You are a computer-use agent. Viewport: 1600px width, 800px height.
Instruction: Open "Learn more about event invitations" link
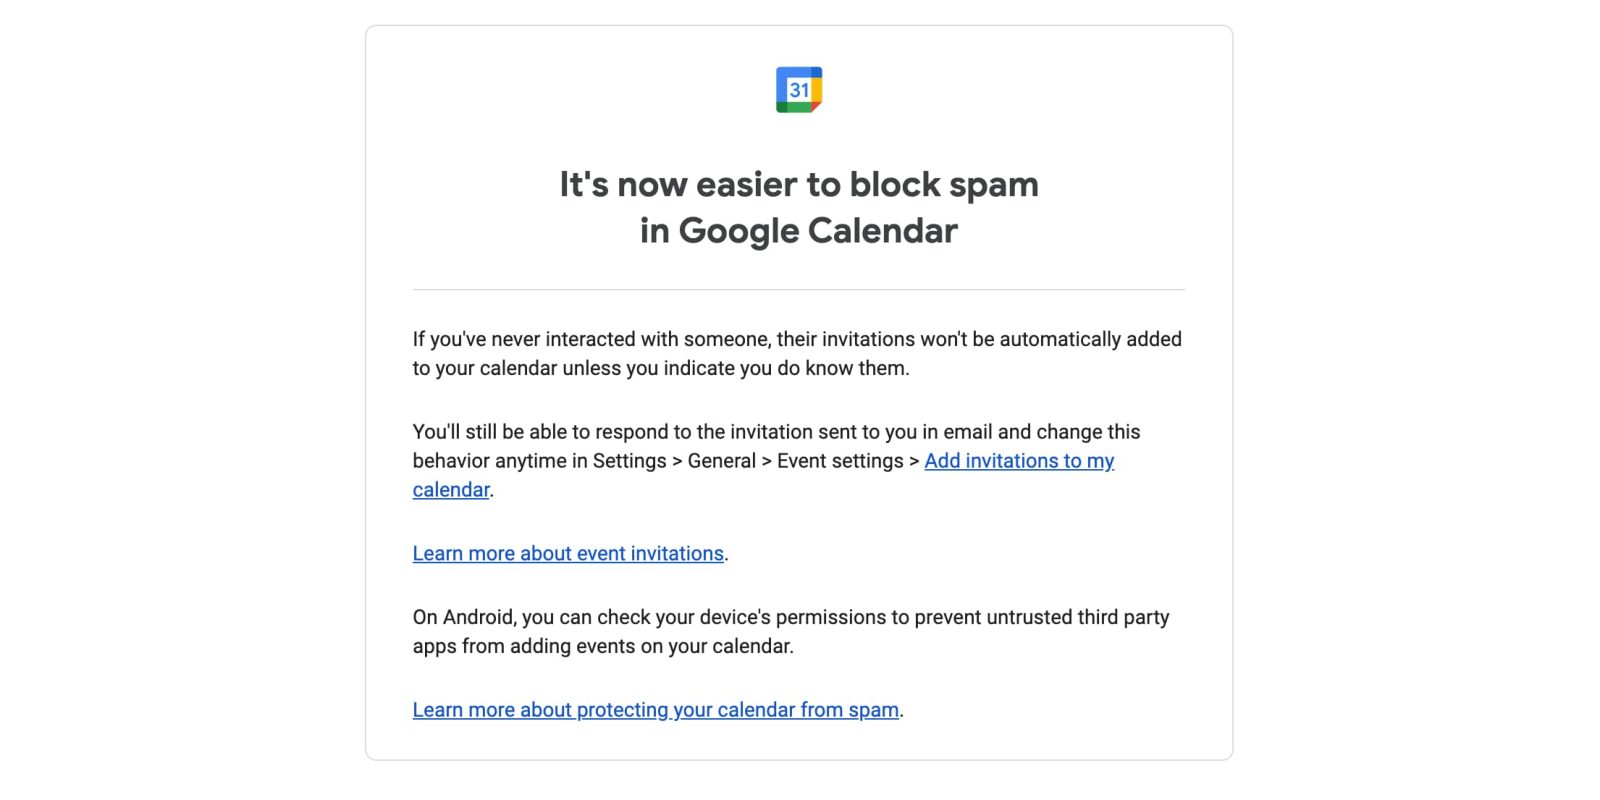click(568, 554)
